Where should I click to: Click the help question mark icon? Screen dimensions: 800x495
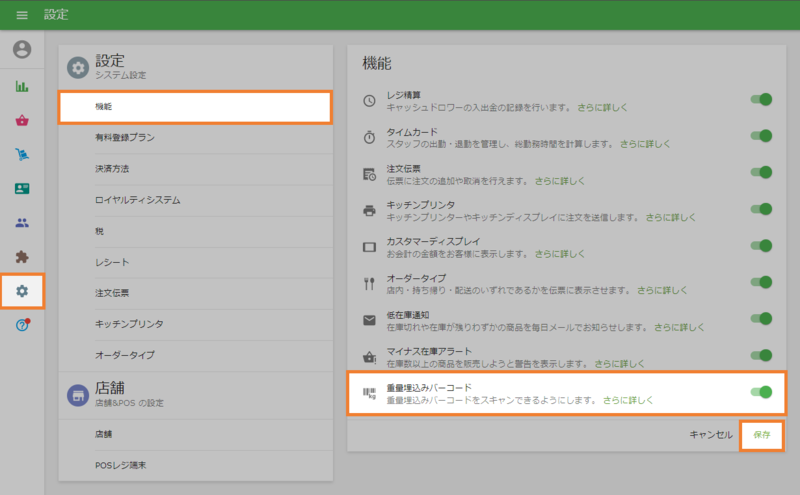point(22,326)
